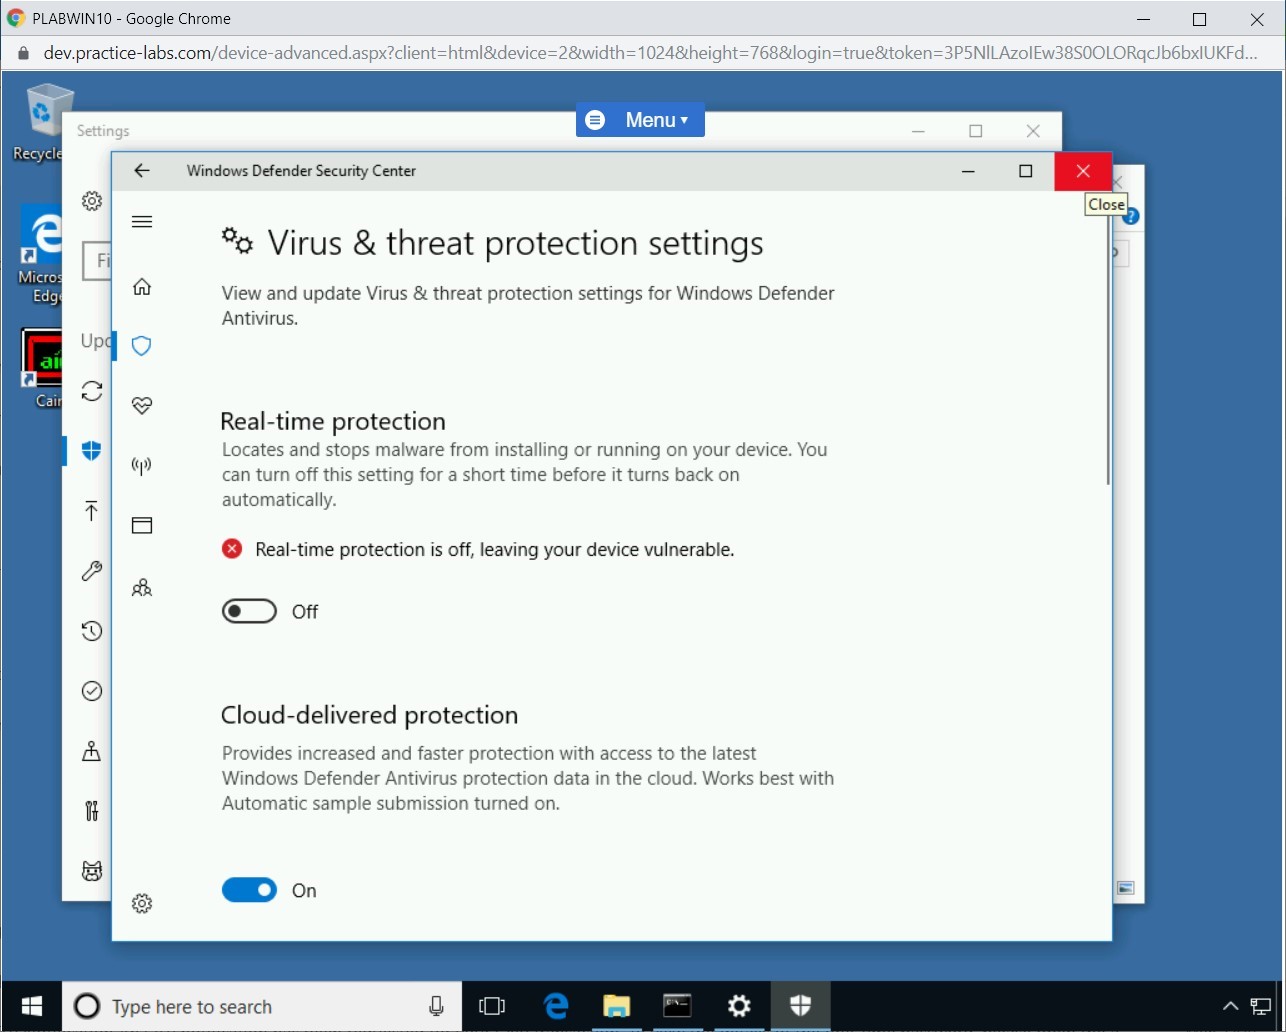Open Family options icon in sidebar
This screenshot has width=1286, height=1032.
(142, 588)
